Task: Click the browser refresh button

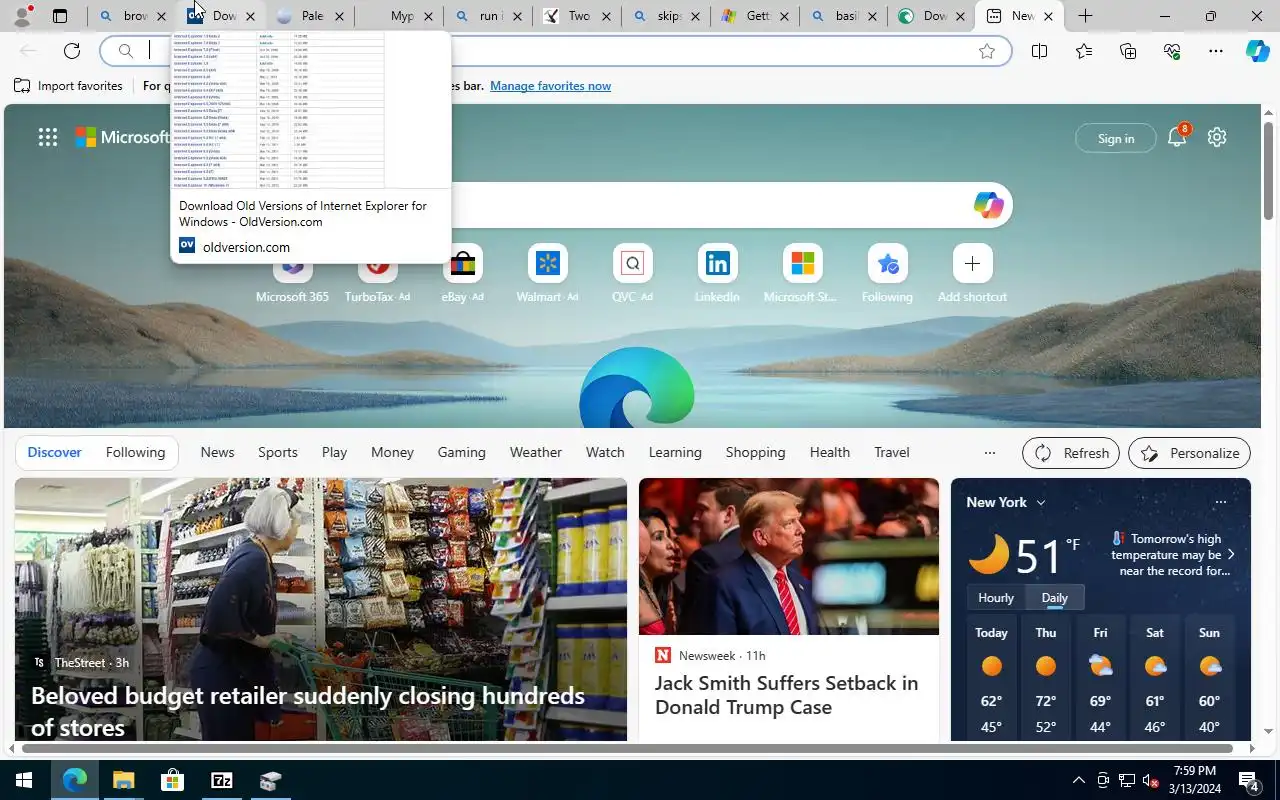Action: coord(72,51)
